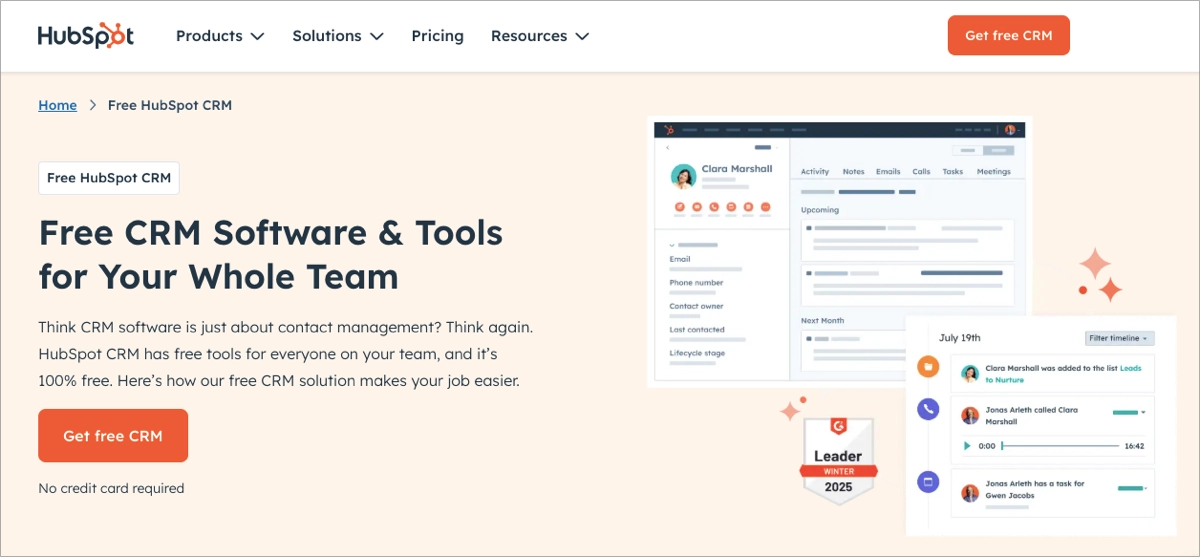Open the Resources dropdown menu

click(x=540, y=36)
